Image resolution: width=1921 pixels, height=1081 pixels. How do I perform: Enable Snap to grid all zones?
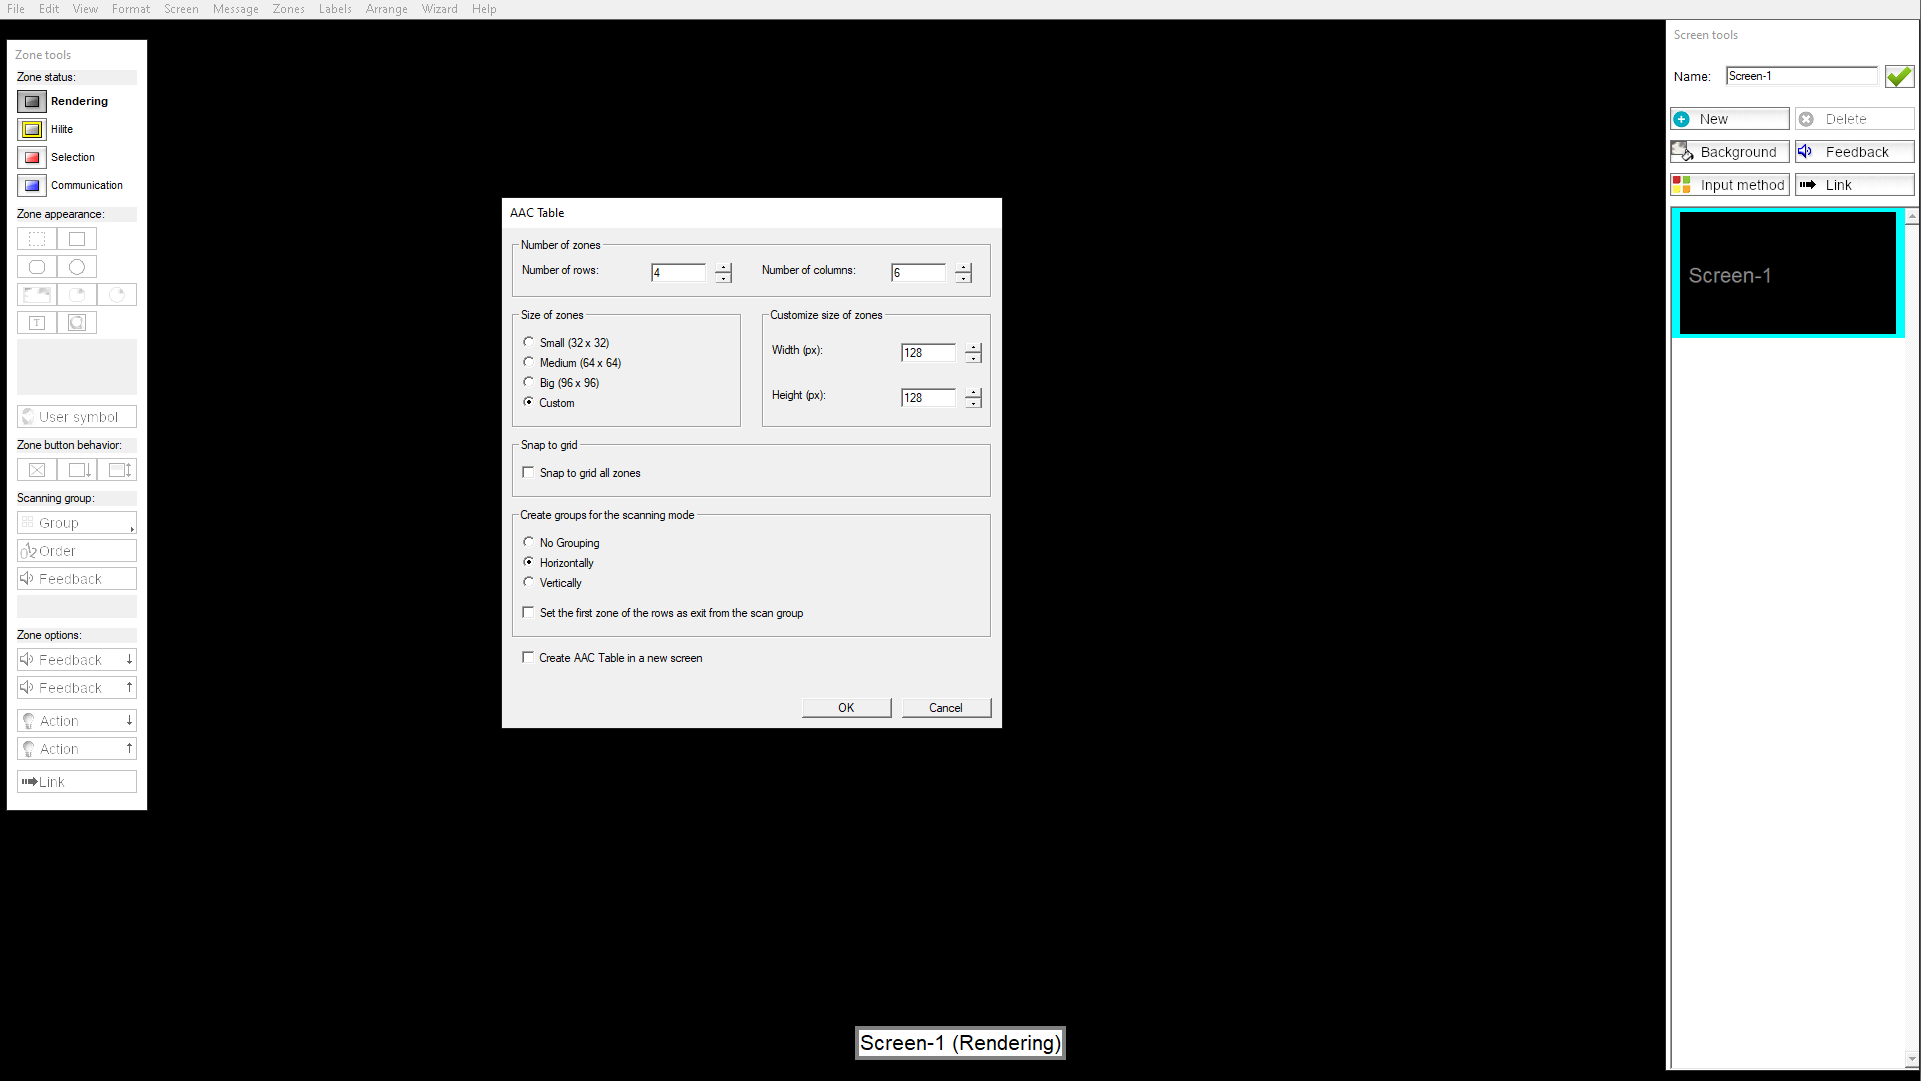pos(528,472)
